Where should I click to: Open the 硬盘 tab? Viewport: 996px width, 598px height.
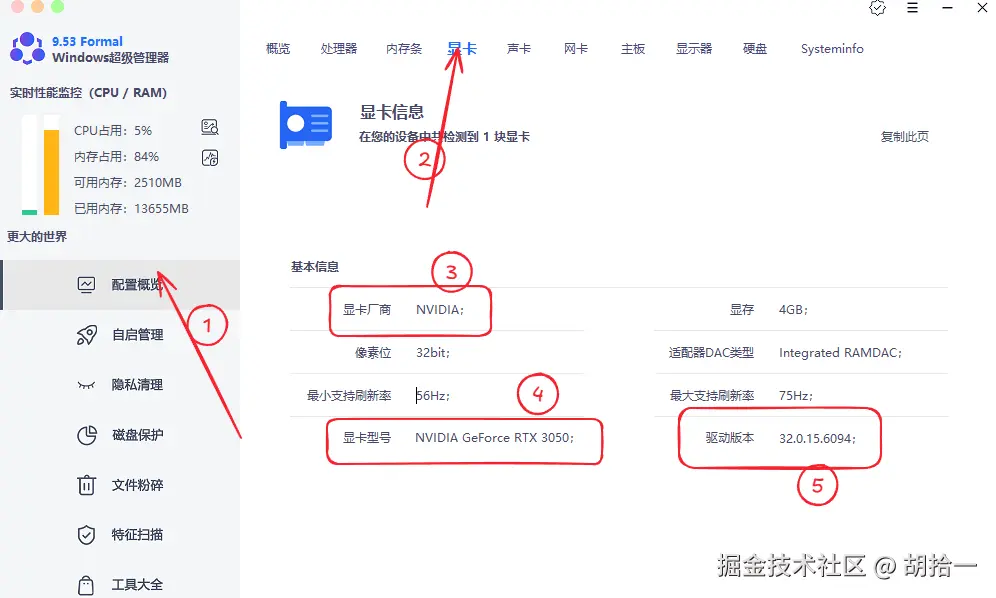[755, 49]
